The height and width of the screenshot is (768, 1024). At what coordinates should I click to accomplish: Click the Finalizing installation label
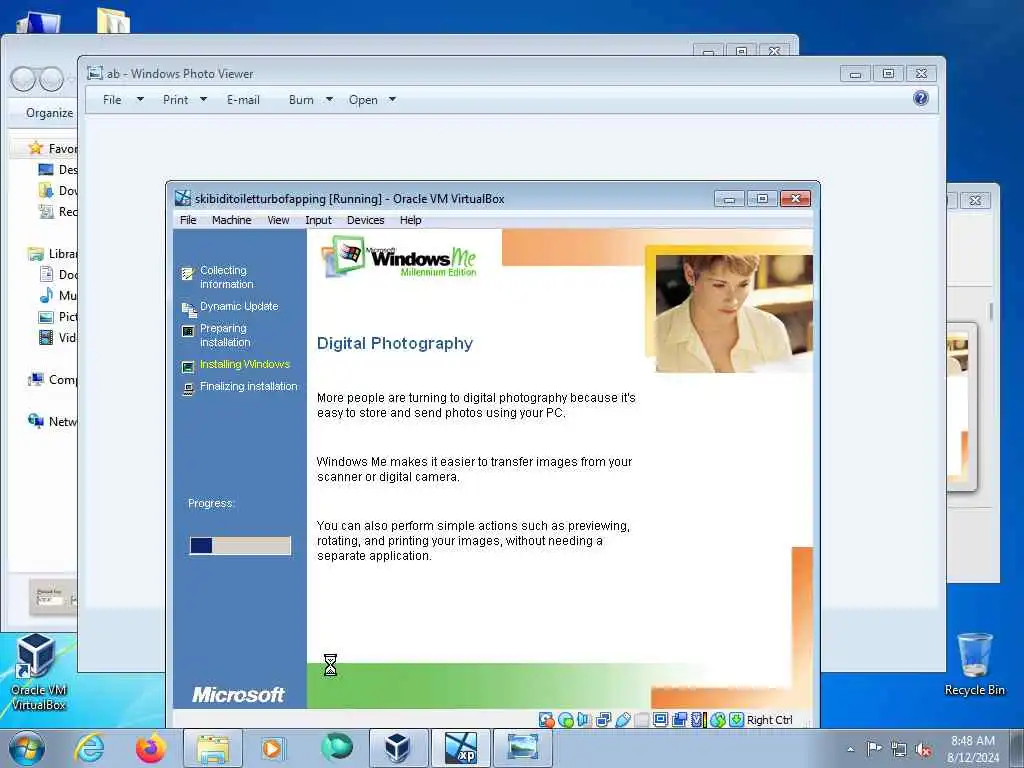click(249, 387)
